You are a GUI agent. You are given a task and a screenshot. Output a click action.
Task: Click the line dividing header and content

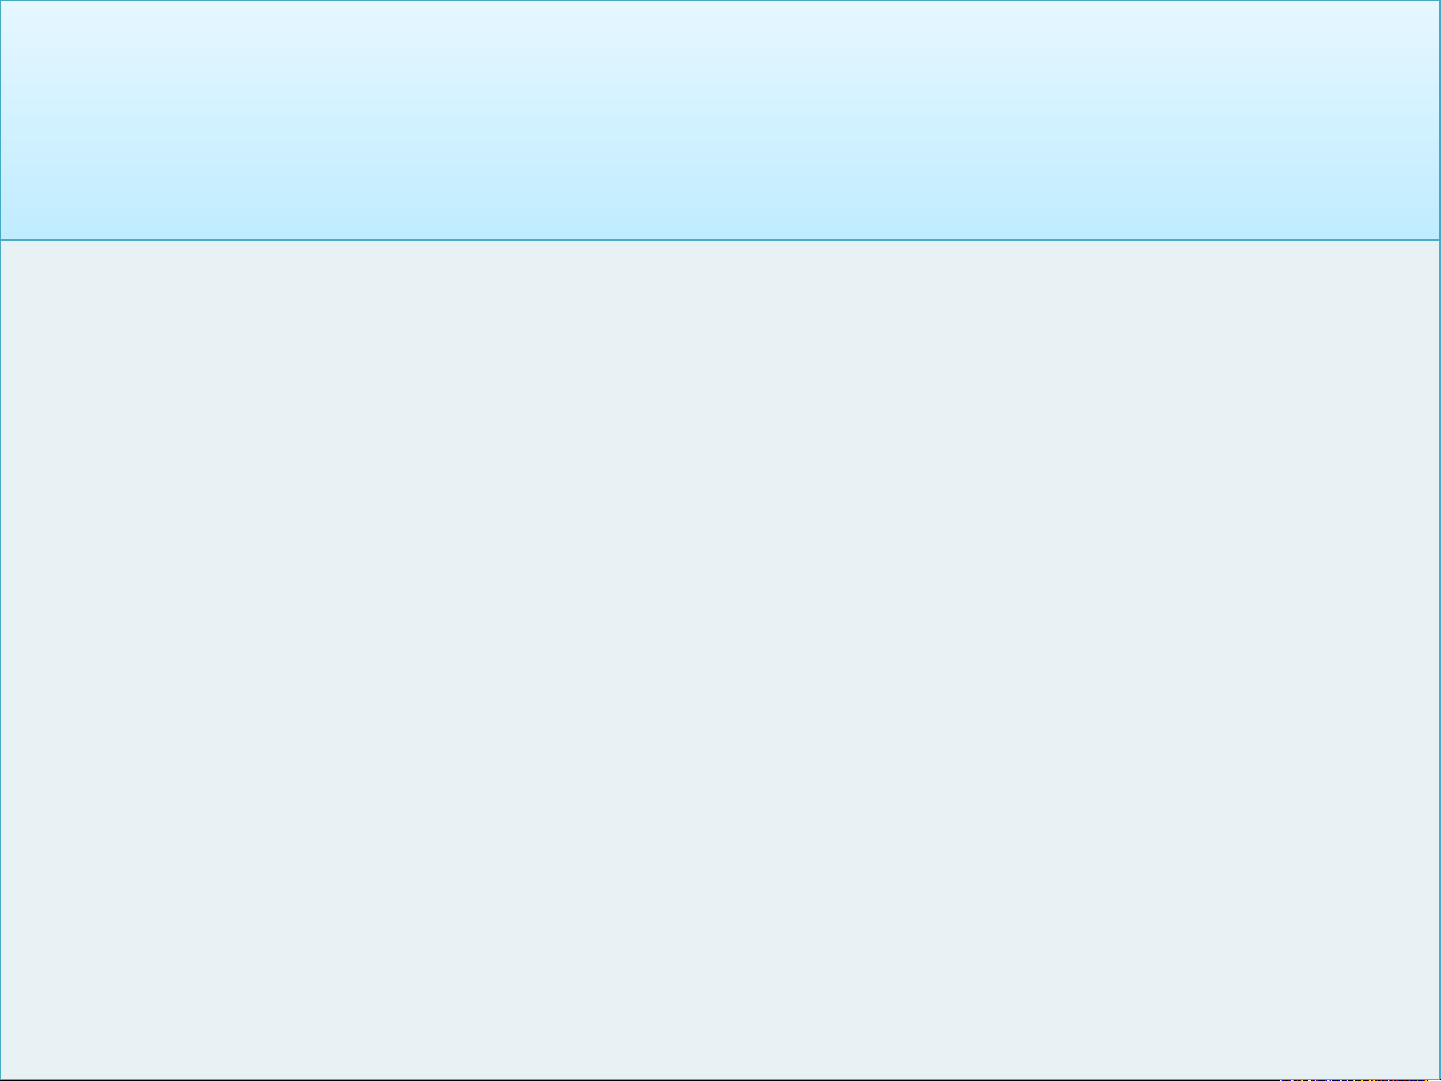pos(720,240)
